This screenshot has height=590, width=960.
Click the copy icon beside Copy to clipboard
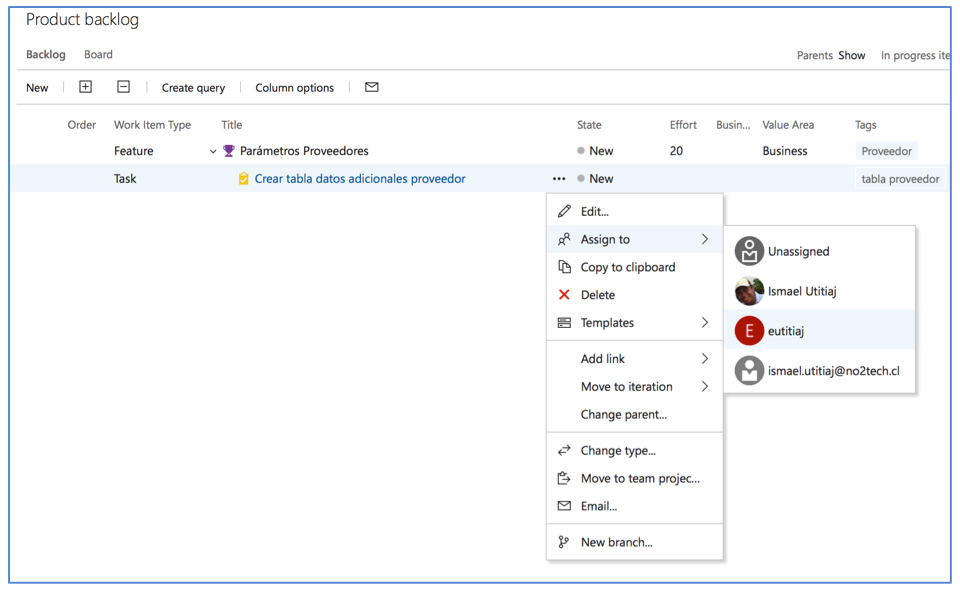pos(564,267)
